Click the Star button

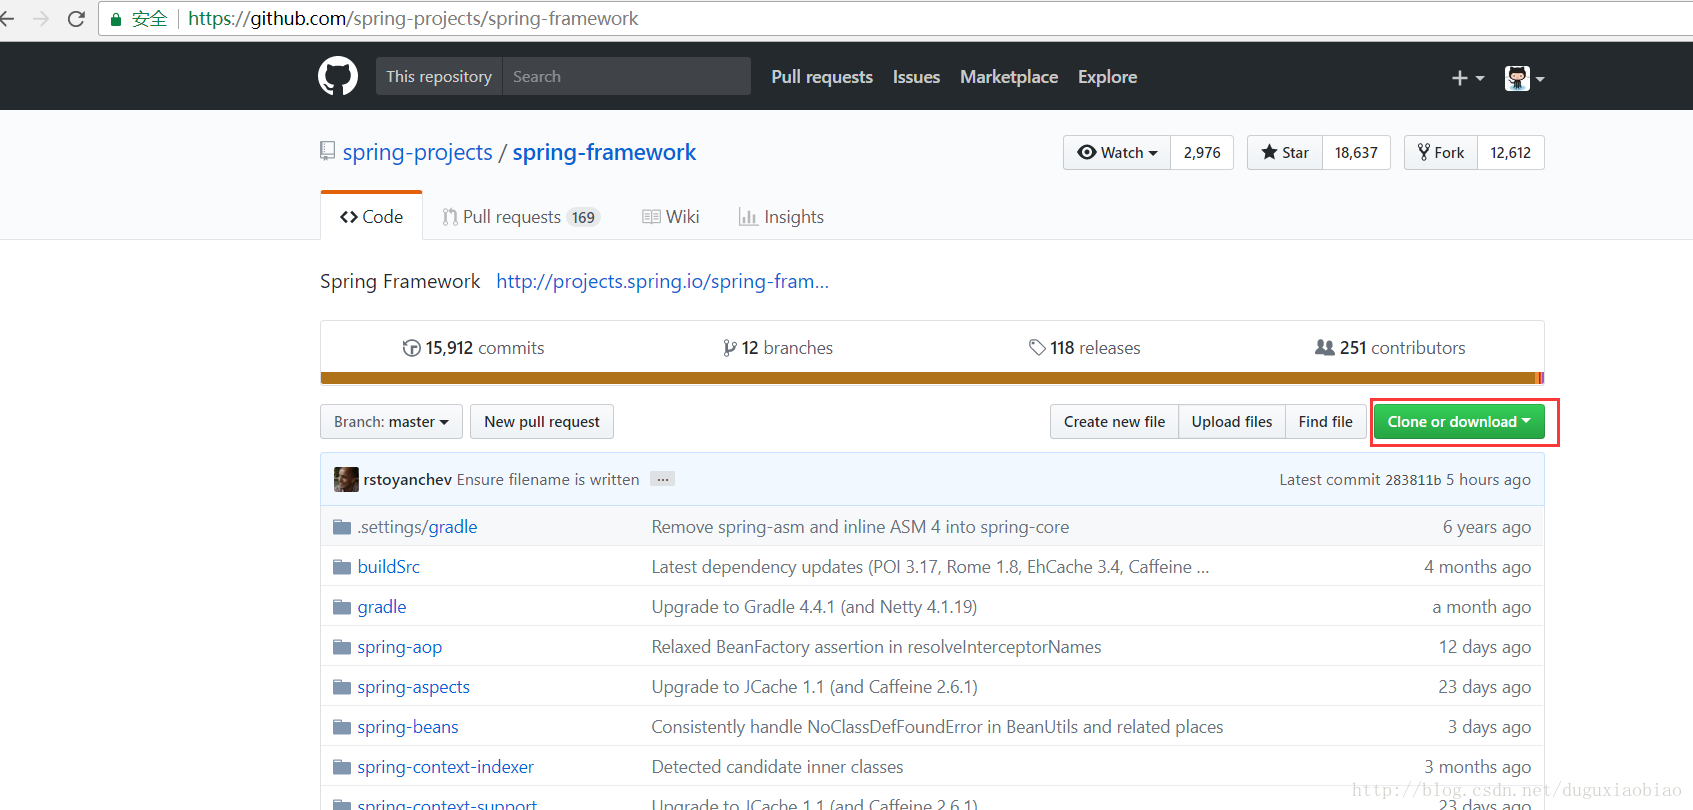tap(1285, 152)
